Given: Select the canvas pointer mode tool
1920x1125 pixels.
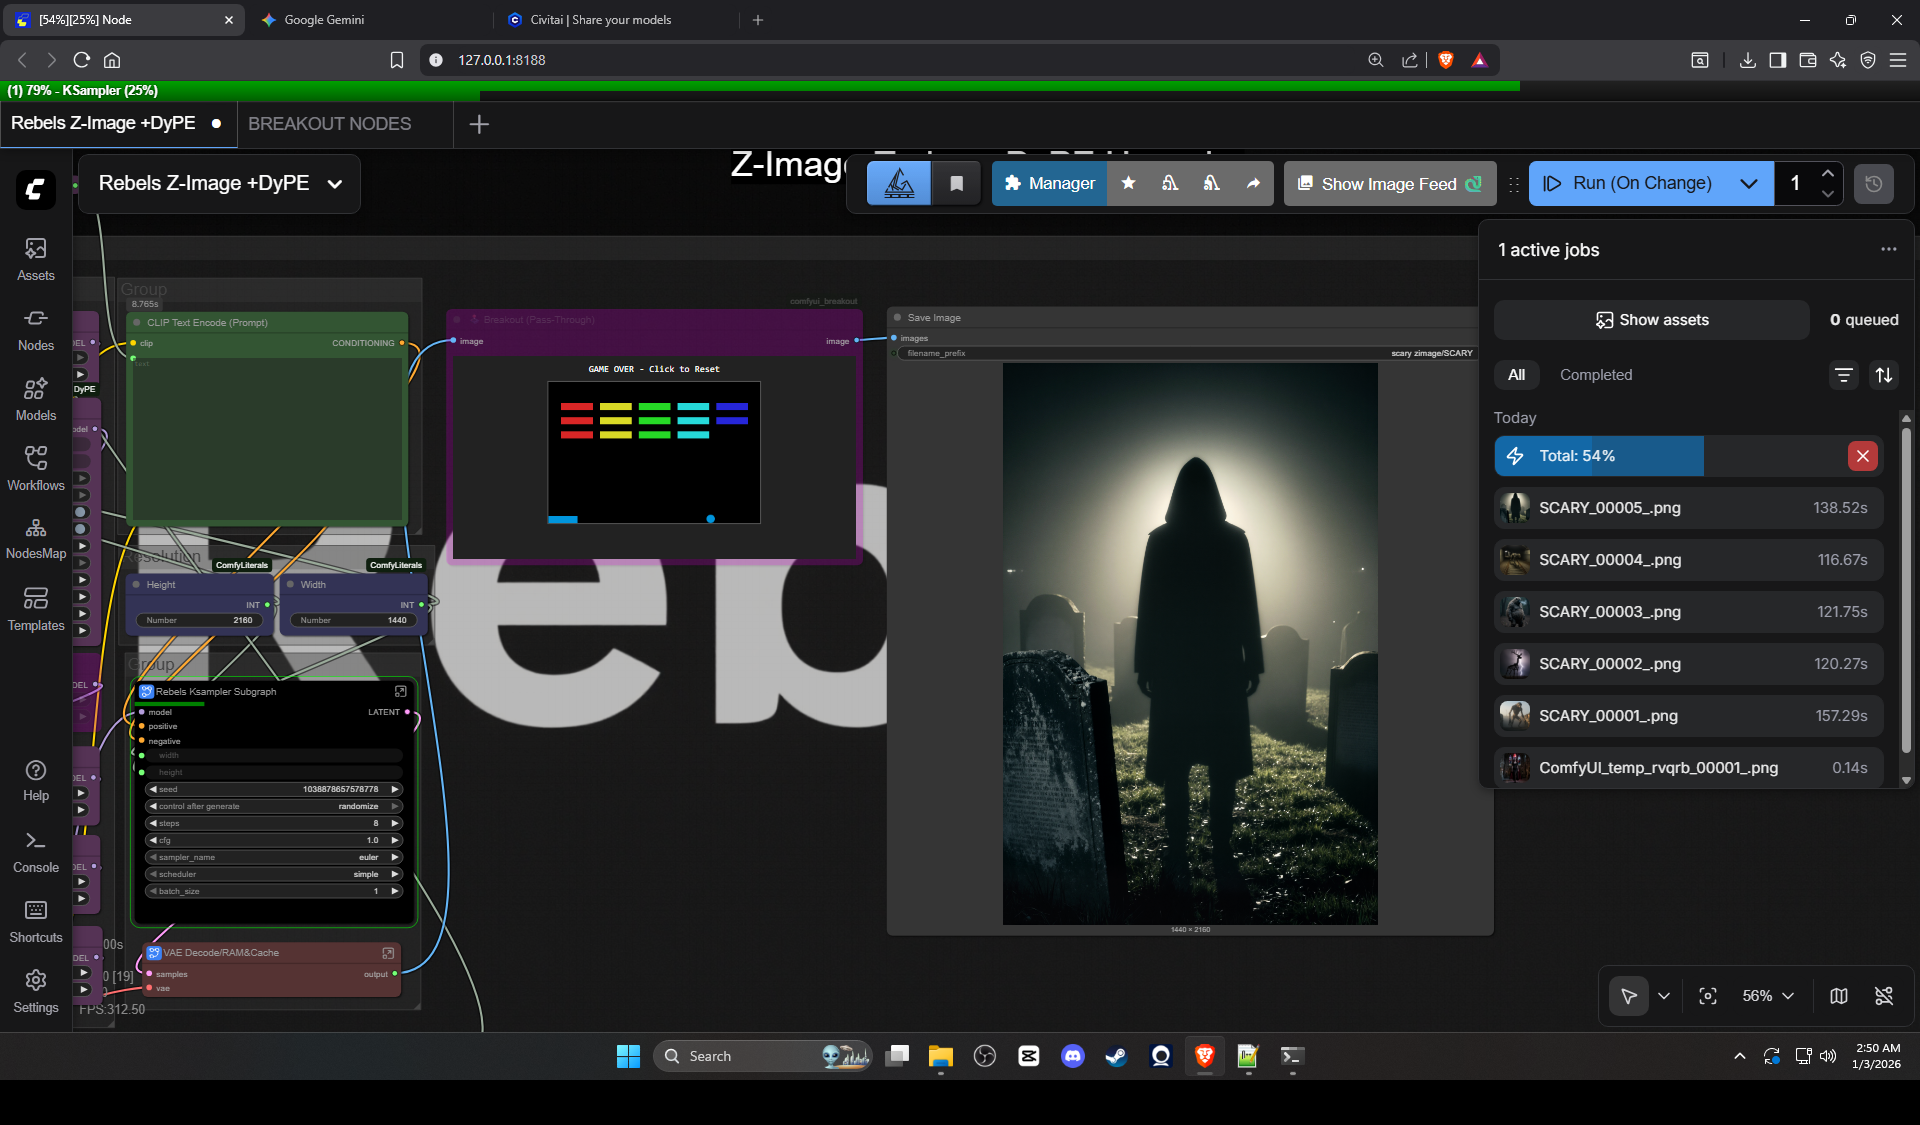Looking at the screenshot, I should click(x=1629, y=996).
